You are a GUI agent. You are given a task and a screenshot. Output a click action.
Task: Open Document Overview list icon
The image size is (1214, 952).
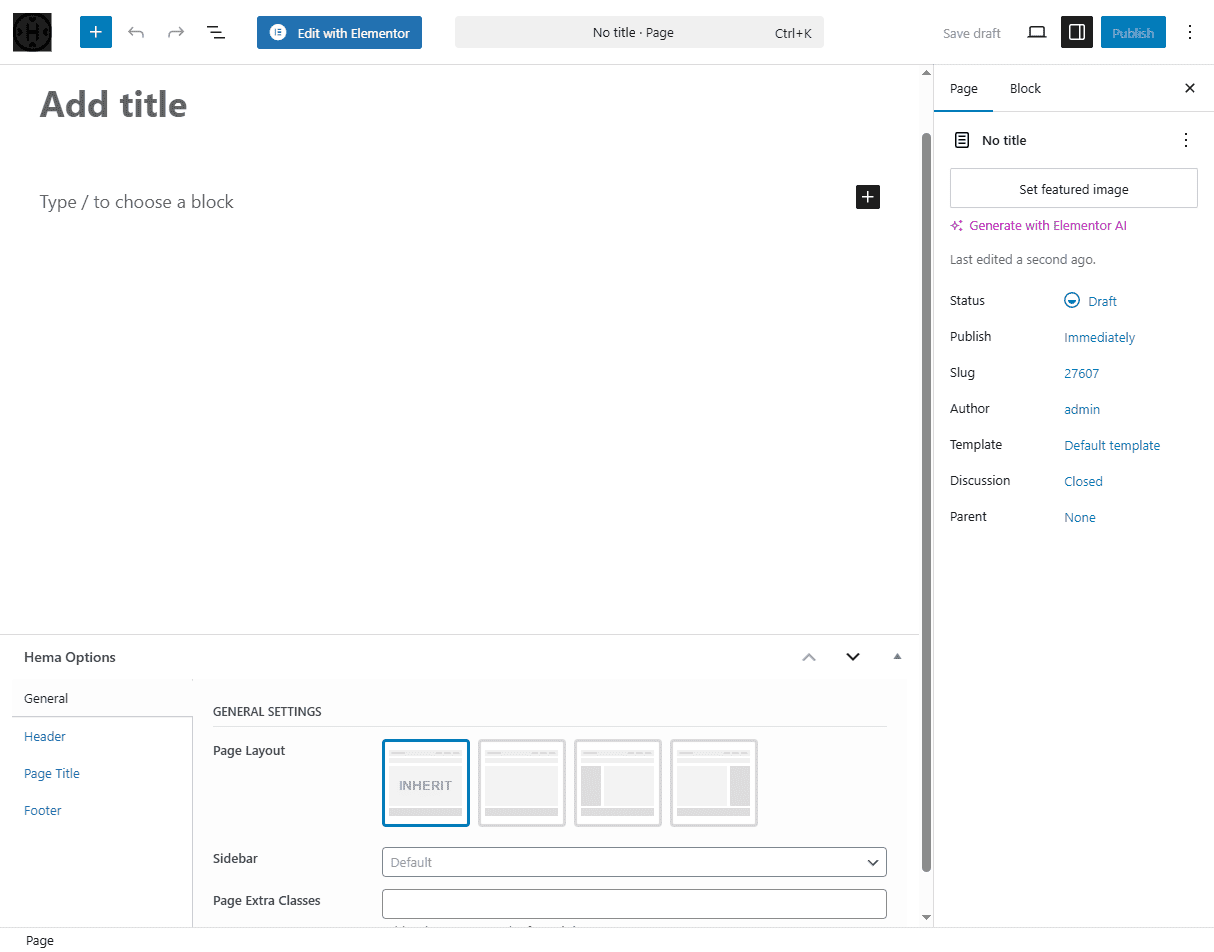tap(216, 33)
